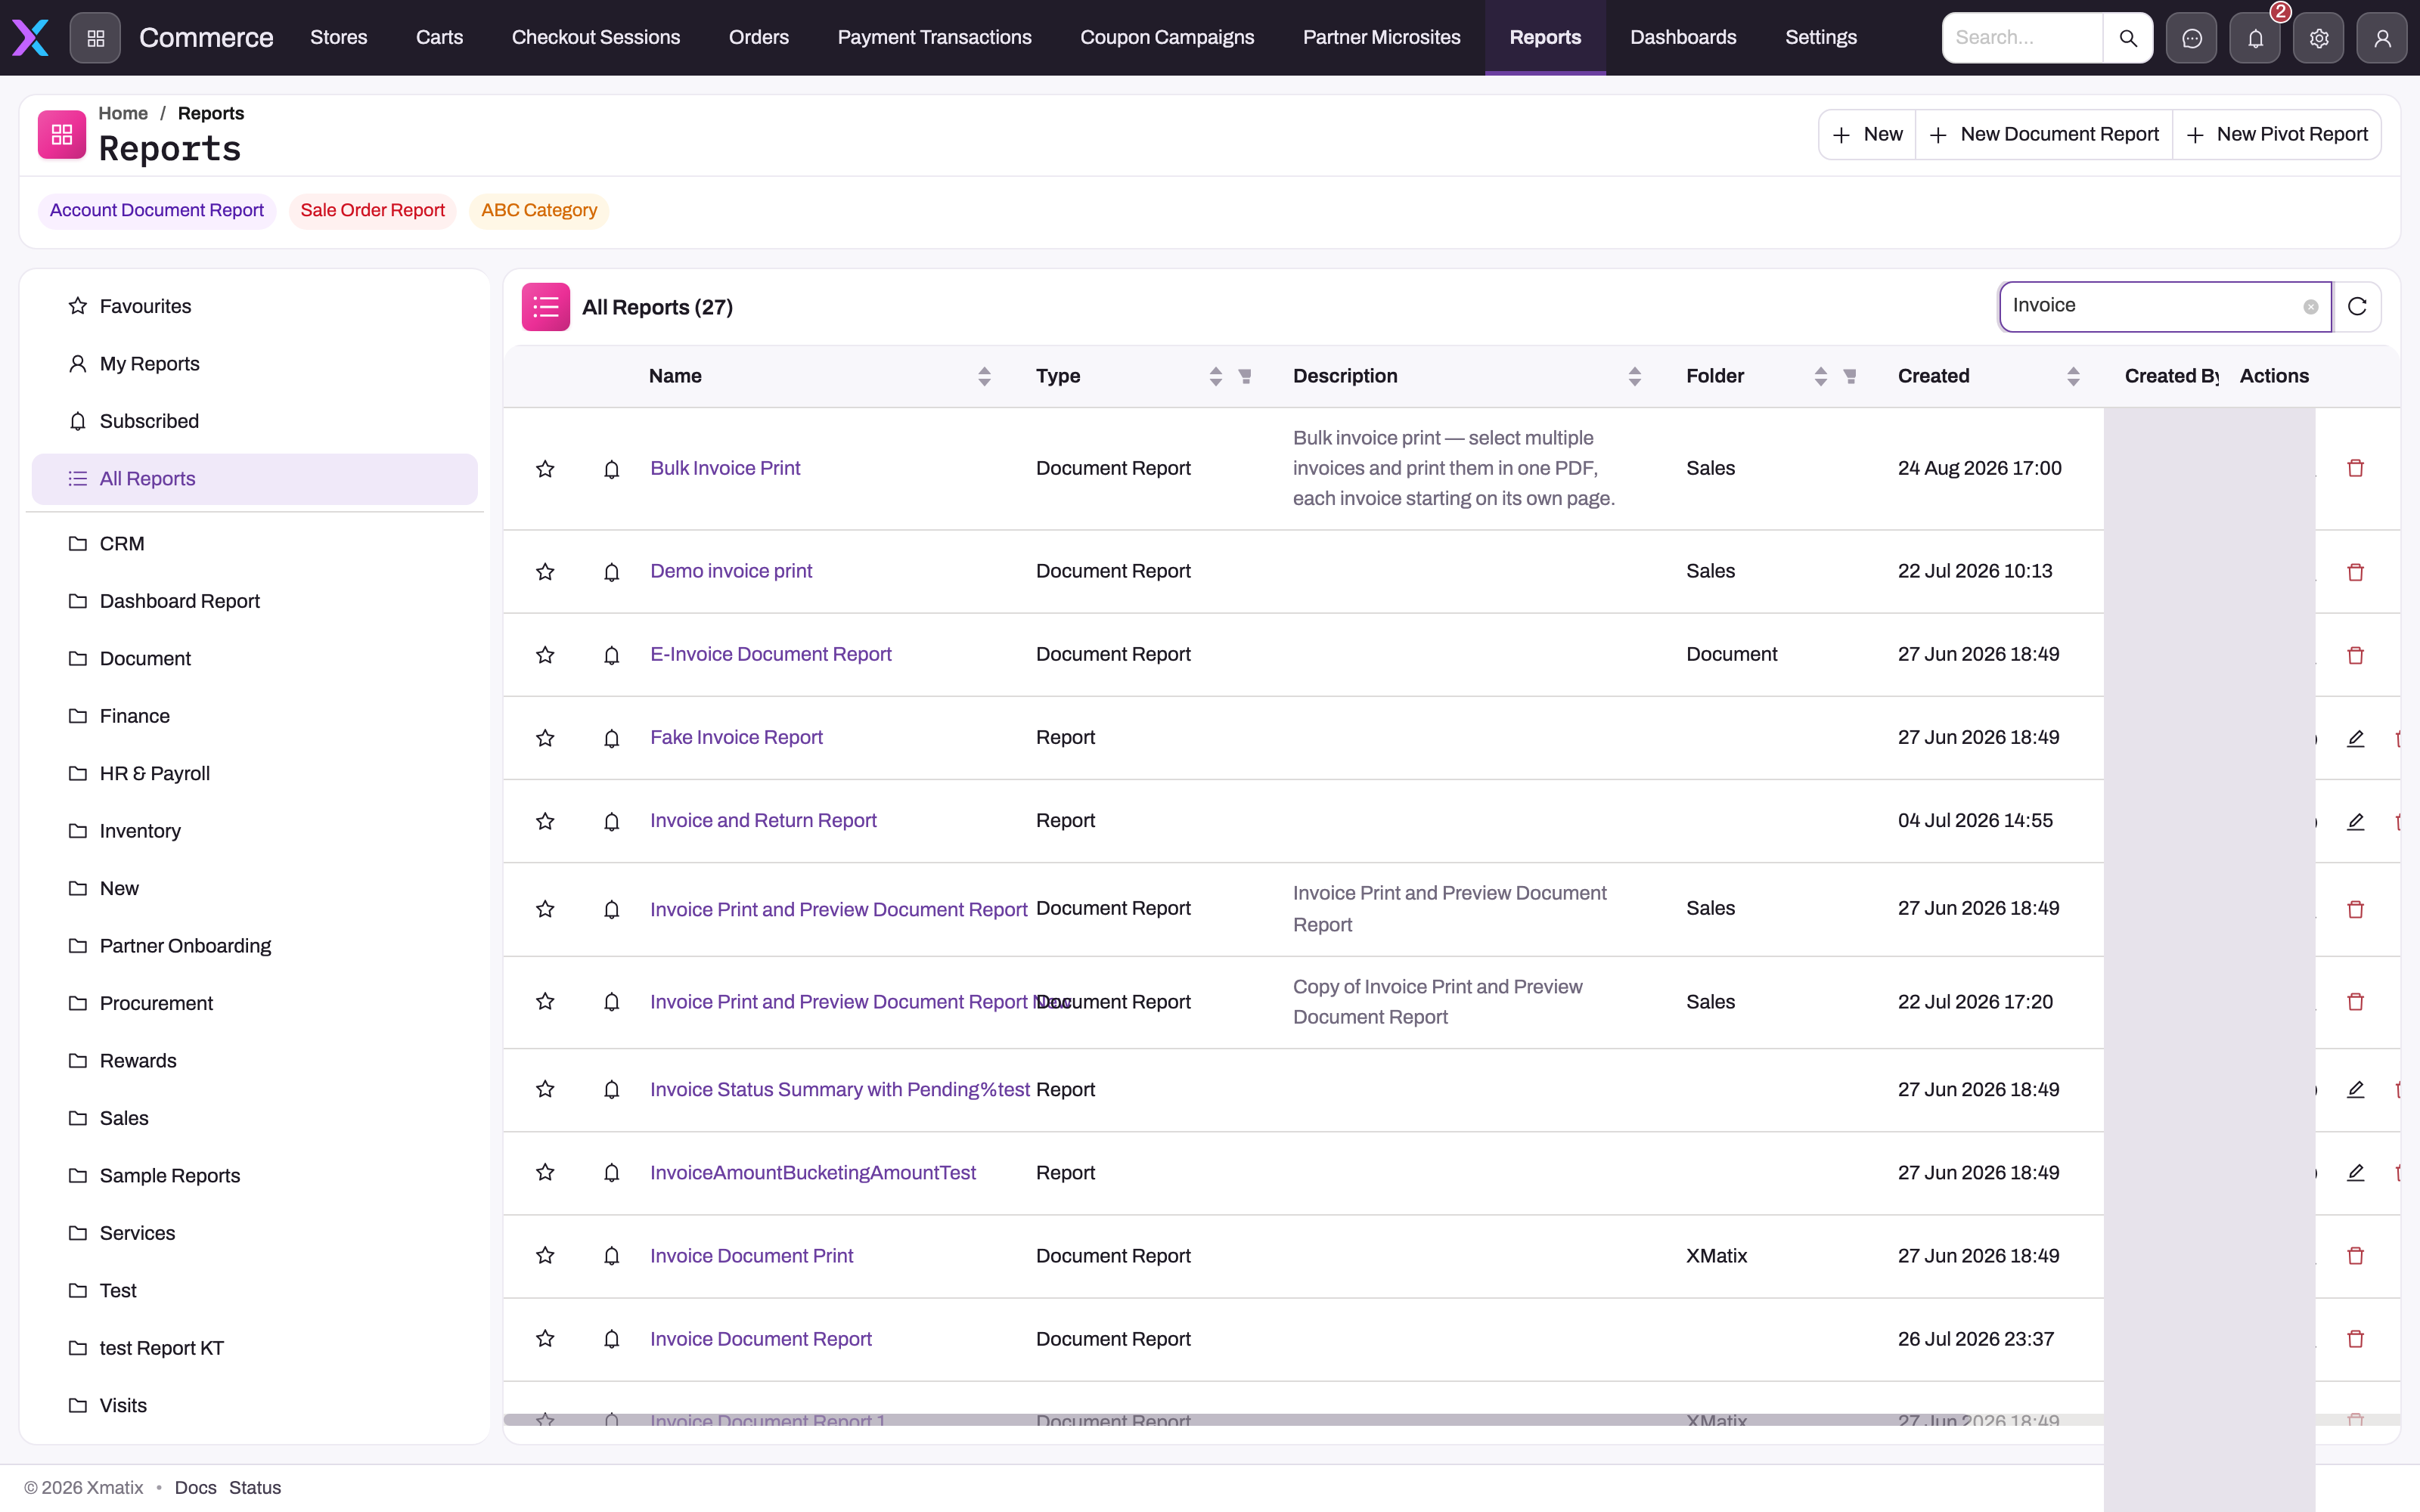Sort the table by Description column
The height and width of the screenshot is (1512, 2420).
(1635, 376)
